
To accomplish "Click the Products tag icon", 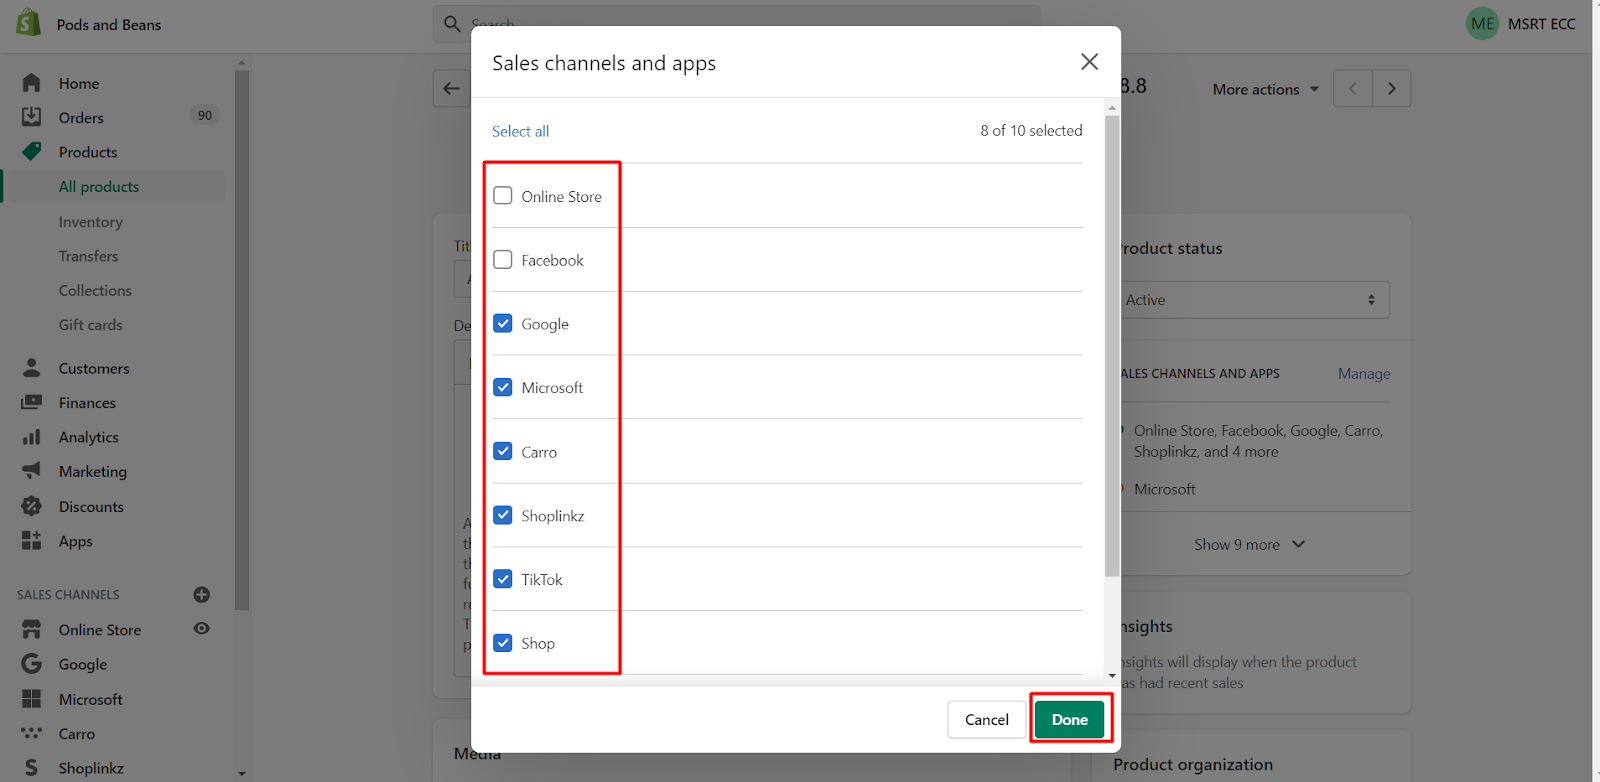I will [x=32, y=151].
